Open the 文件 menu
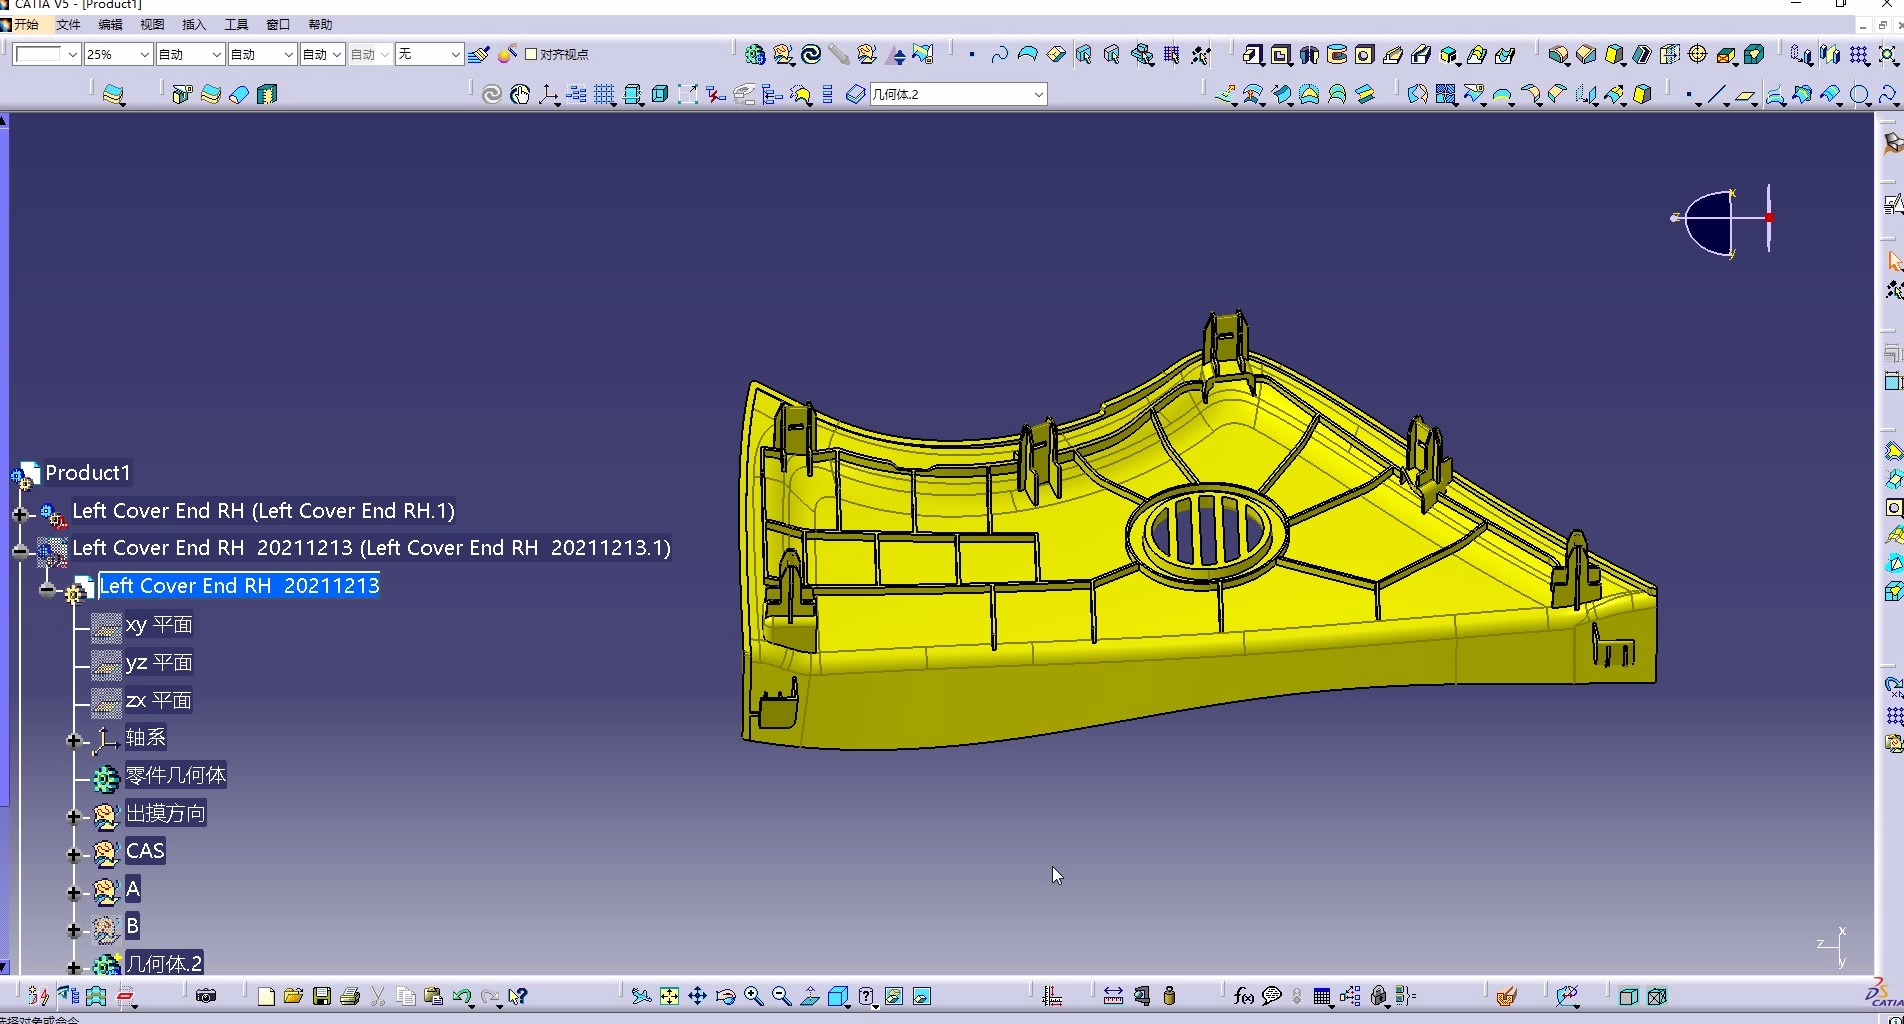Screen dimensions: 1904x1024 coord(68,24)
